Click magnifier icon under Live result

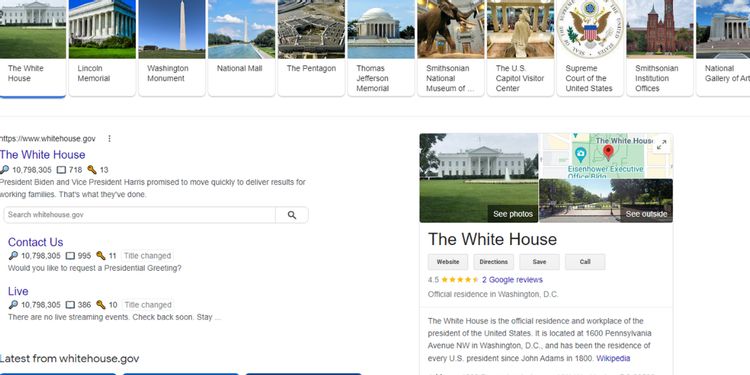13,305
